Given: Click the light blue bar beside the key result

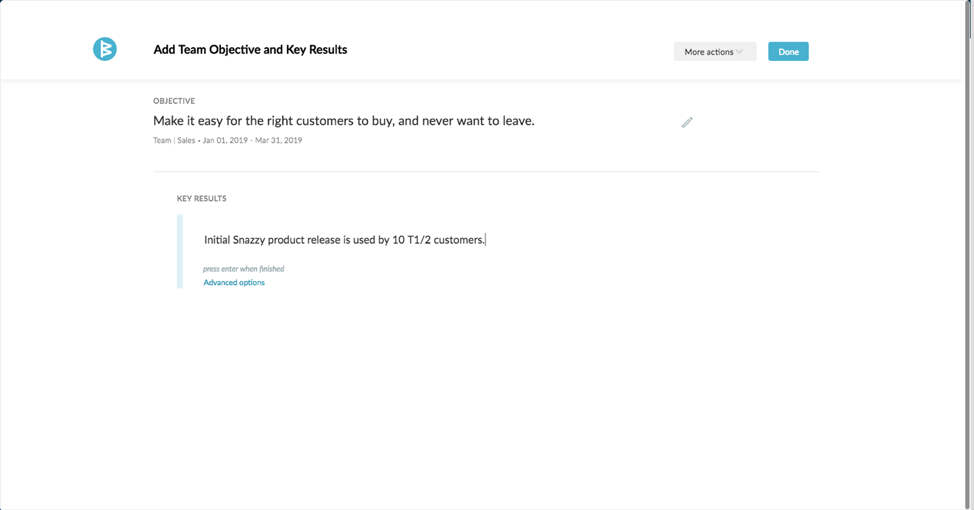Looking at the screenshot, I should [x=180, y=251].
